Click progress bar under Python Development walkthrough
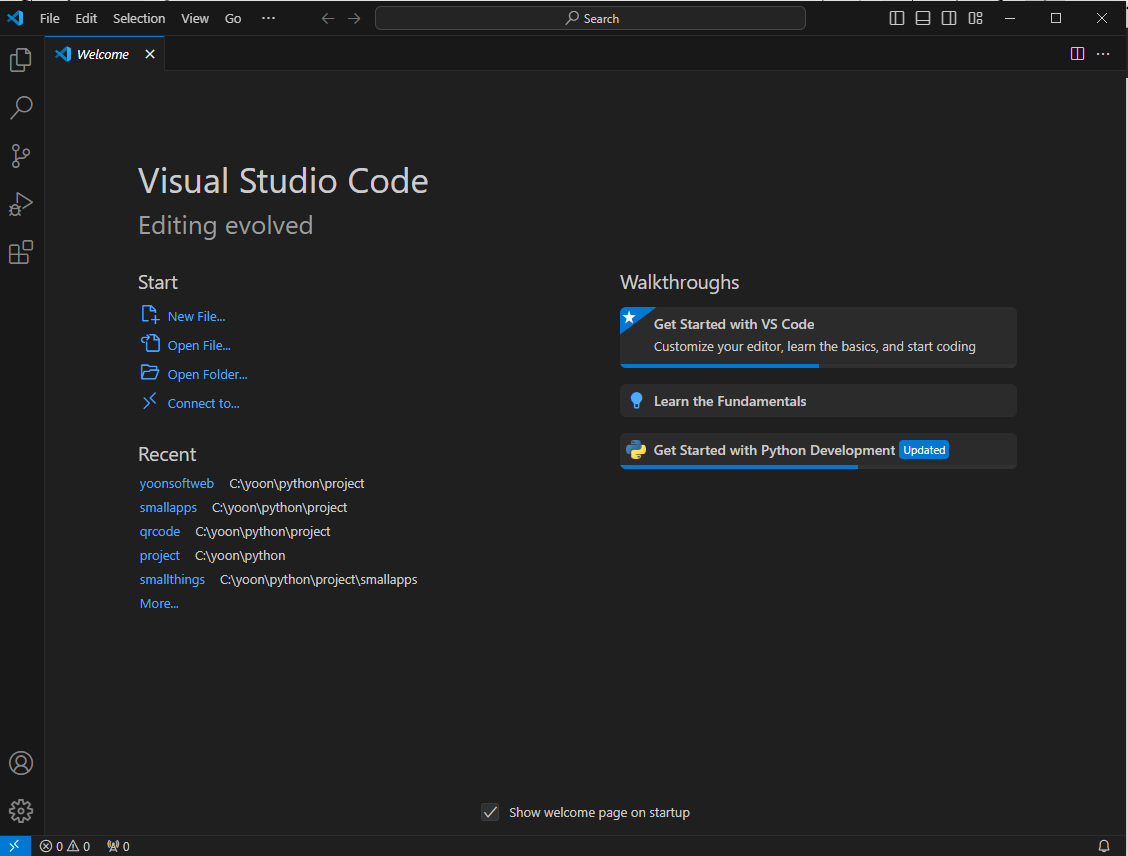 pos(818,467)
